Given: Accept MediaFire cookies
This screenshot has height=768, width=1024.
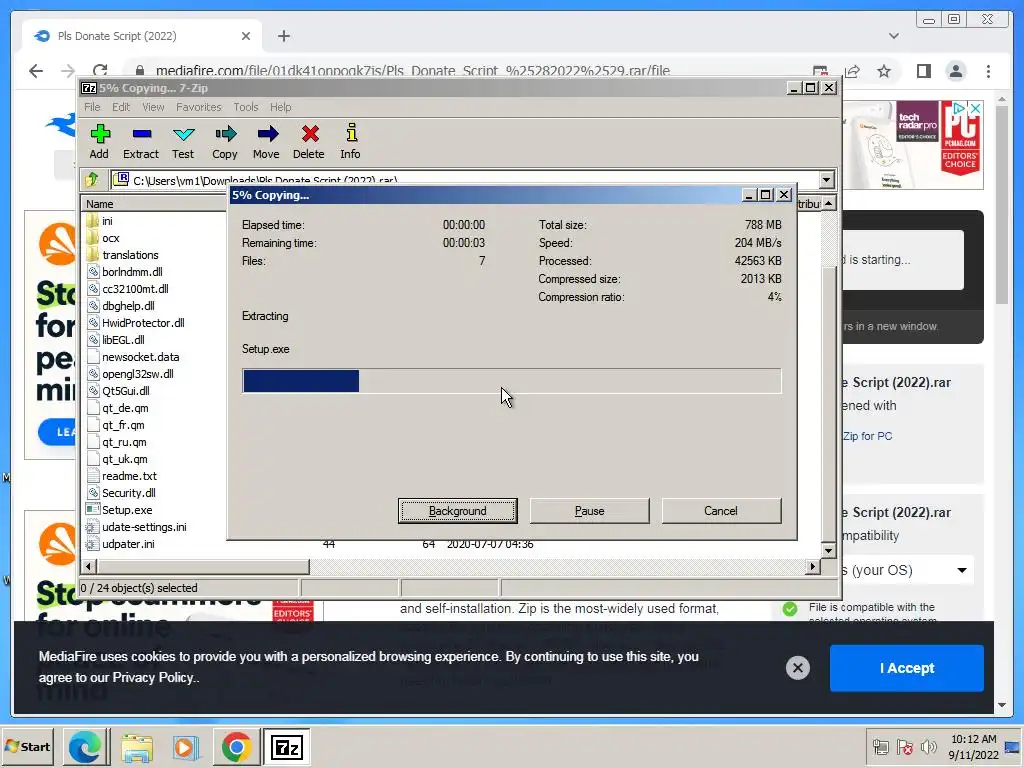Looking at the screenshot, I should (x=906, y=668).
